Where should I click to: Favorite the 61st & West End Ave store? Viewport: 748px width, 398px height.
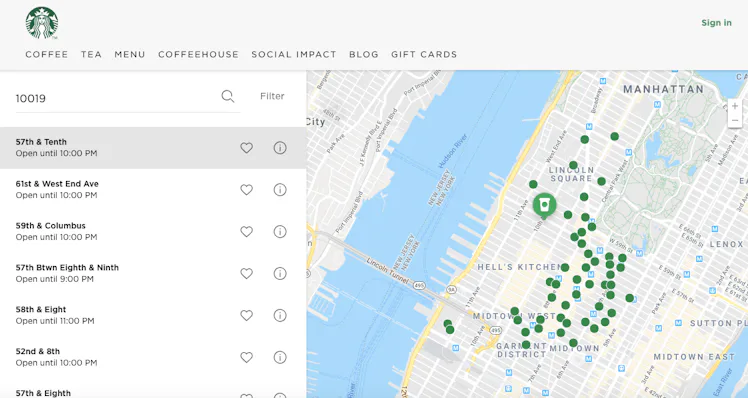246,190
